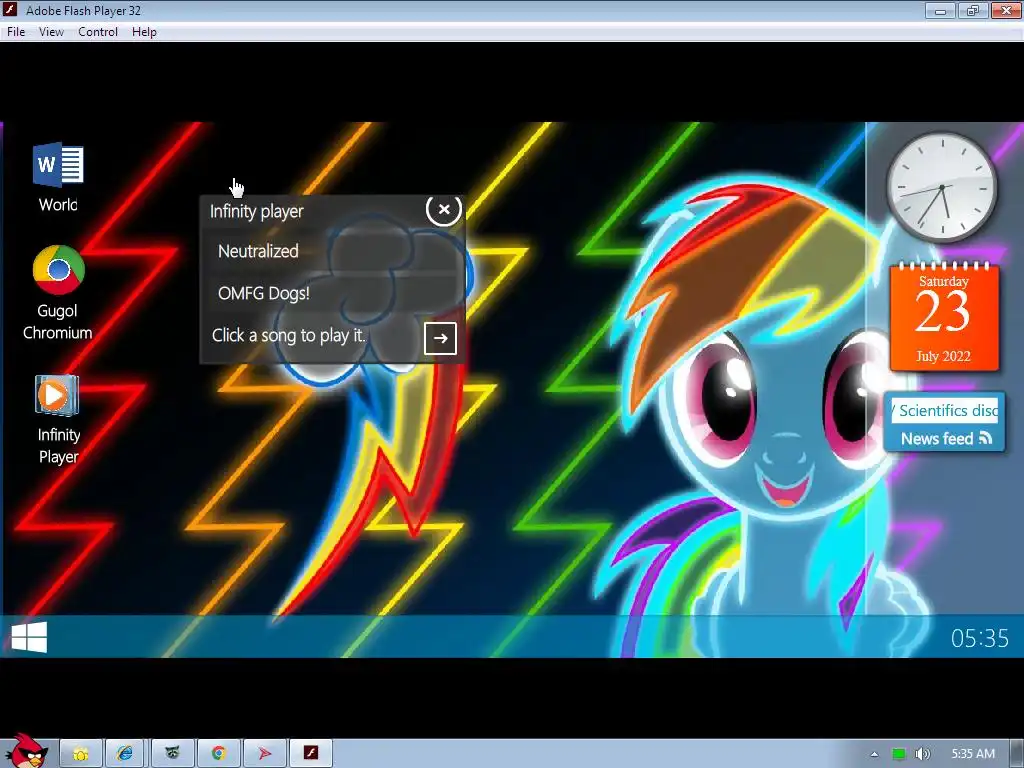Click the Infinity player title text
The image size is (1024, 768).
pos(257,212)
